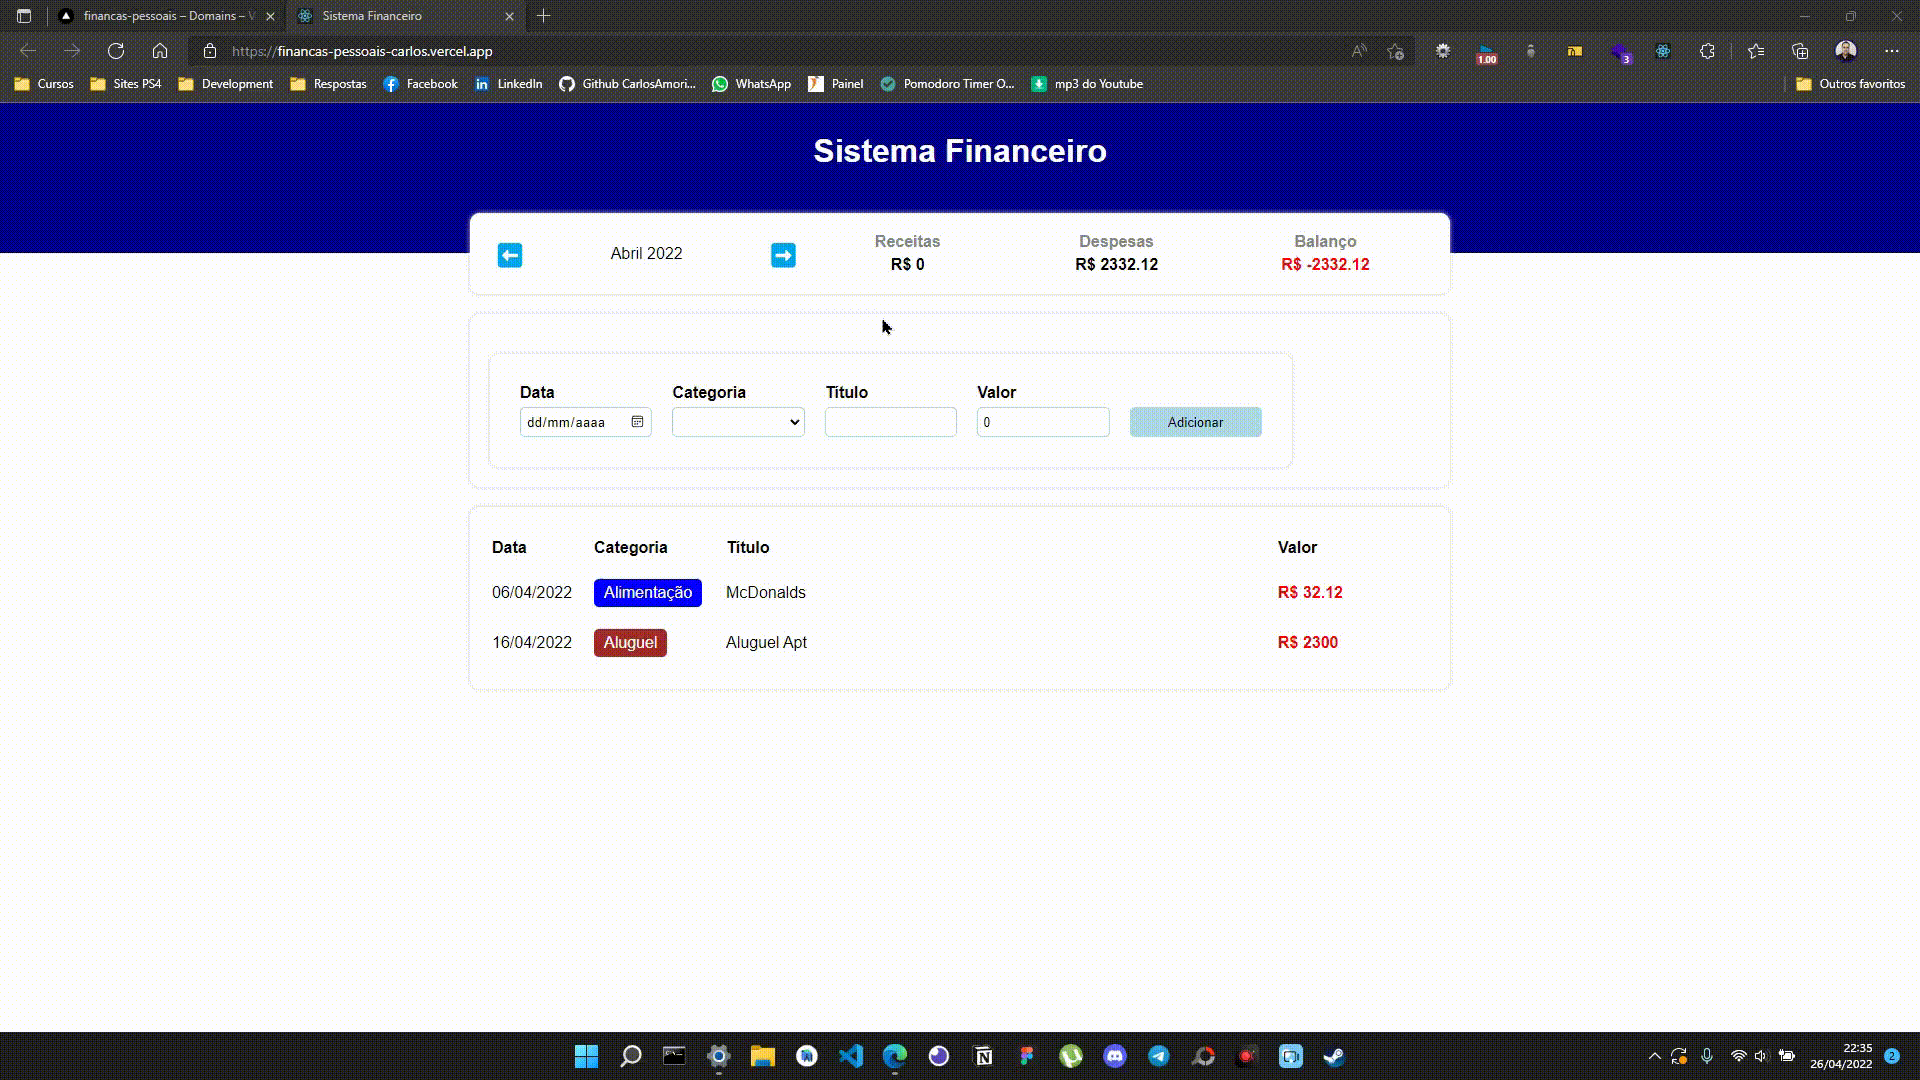Click the address bar URL
The width and height of the screenshot is (1920, 1080).
pos(362,51)
